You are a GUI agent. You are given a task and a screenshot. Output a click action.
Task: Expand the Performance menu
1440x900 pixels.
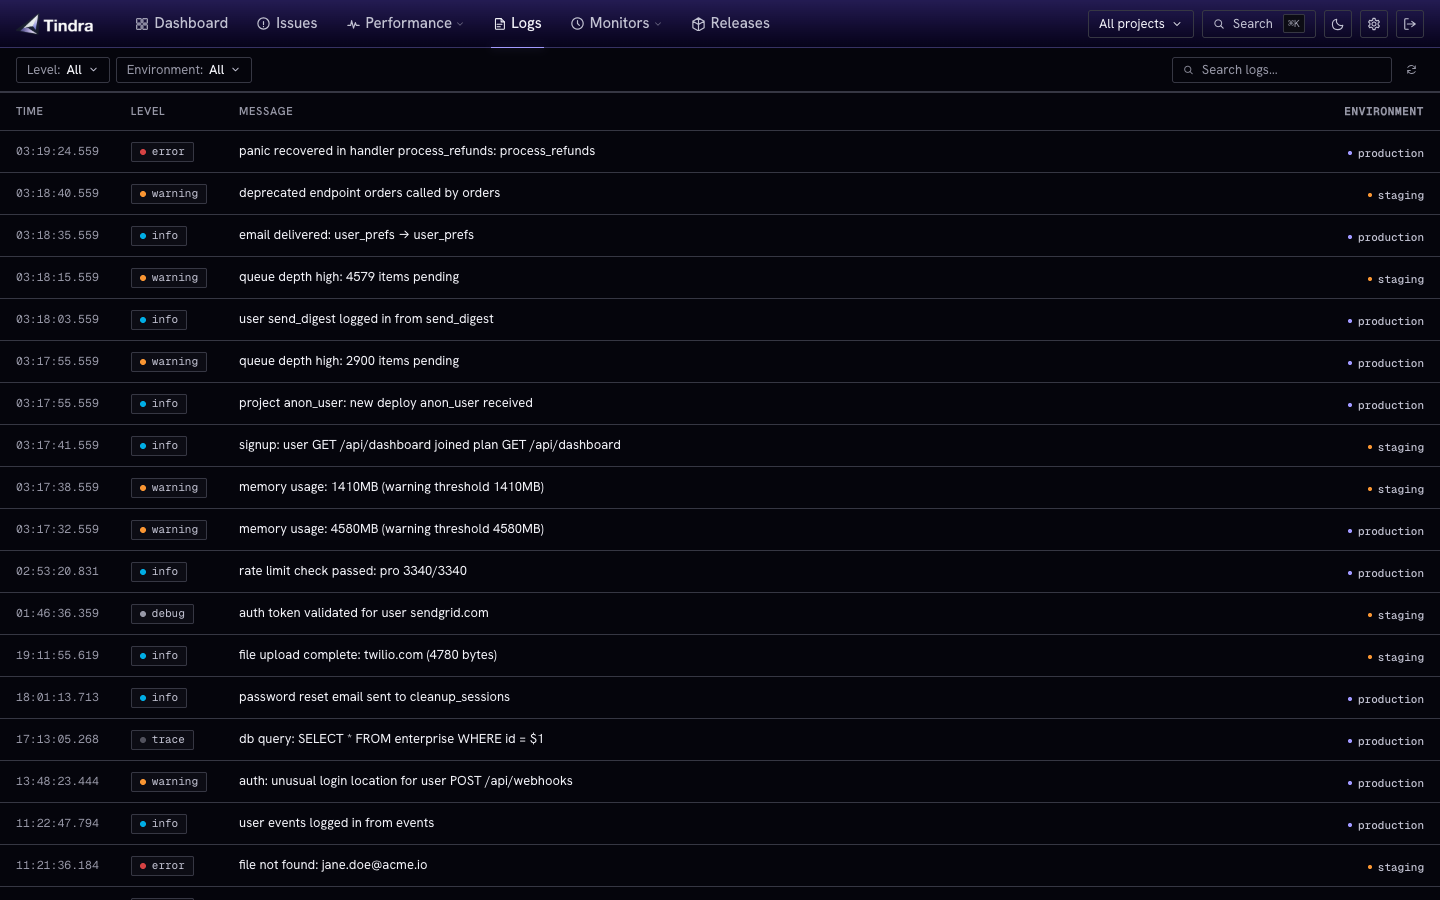(x=405, y=23)
